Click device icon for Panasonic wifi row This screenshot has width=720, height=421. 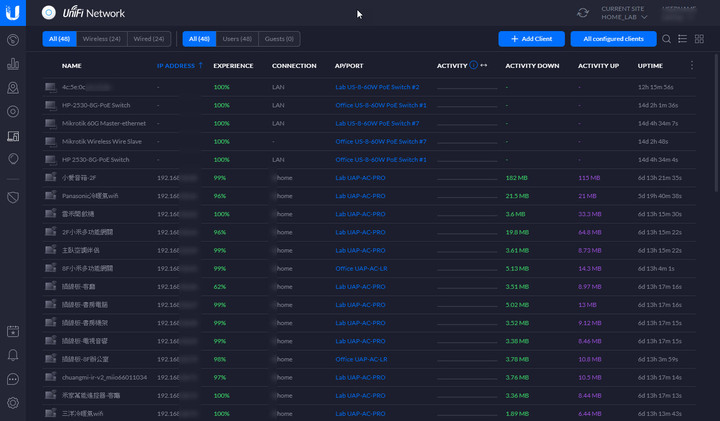click(51, 196)
